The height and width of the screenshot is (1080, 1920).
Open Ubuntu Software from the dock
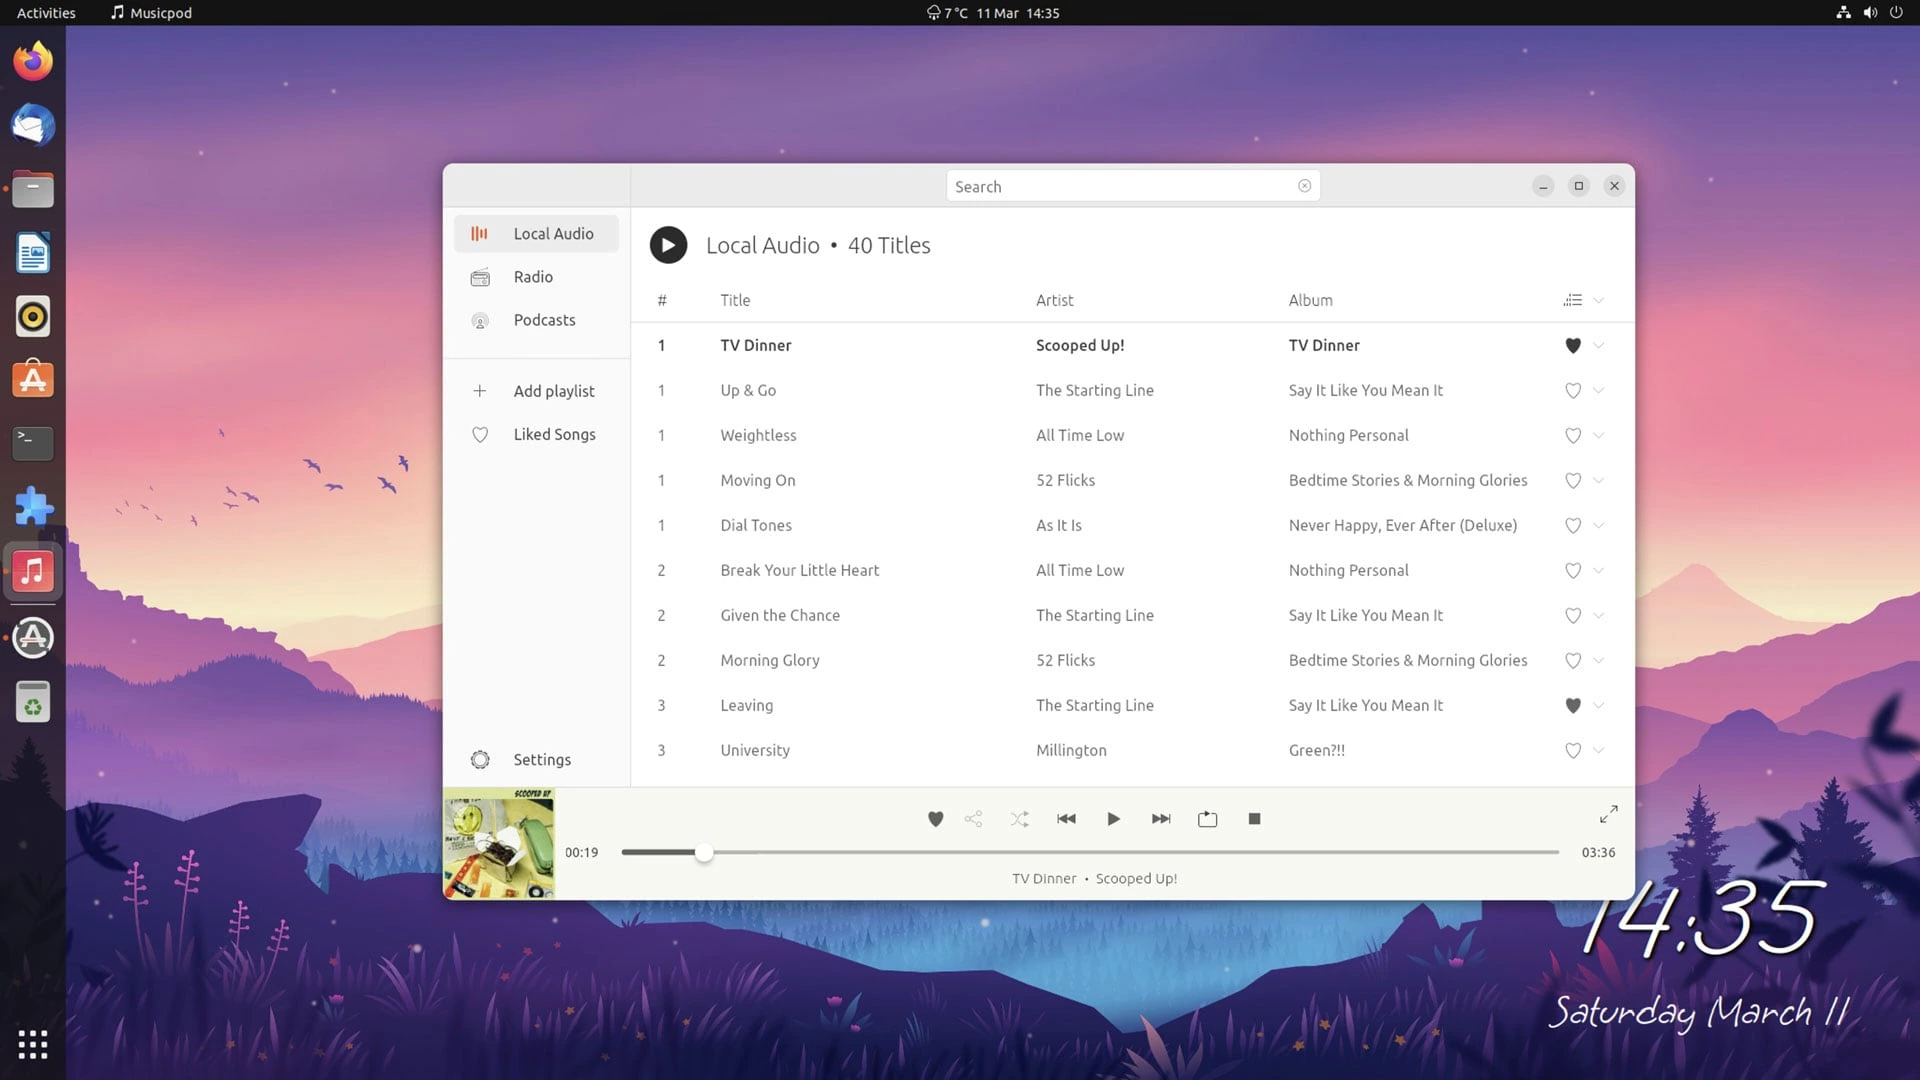pos(33,380)
